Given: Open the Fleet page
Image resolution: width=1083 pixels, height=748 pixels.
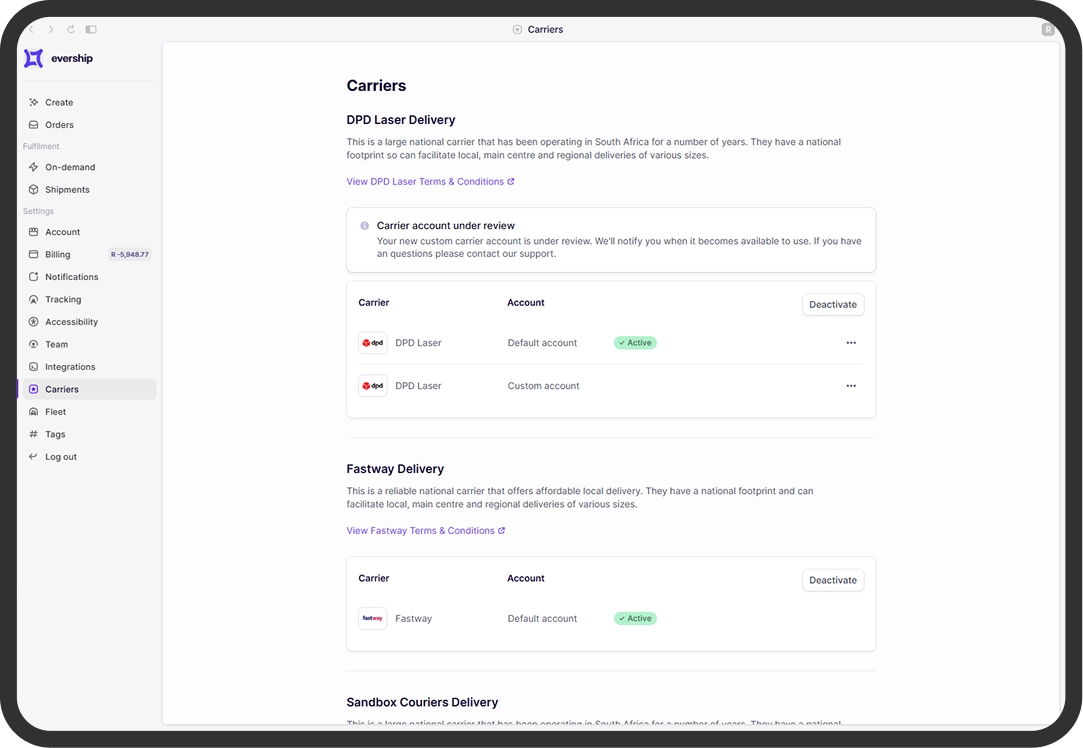Looking at the screenshot, I should [x=55, y=412].
